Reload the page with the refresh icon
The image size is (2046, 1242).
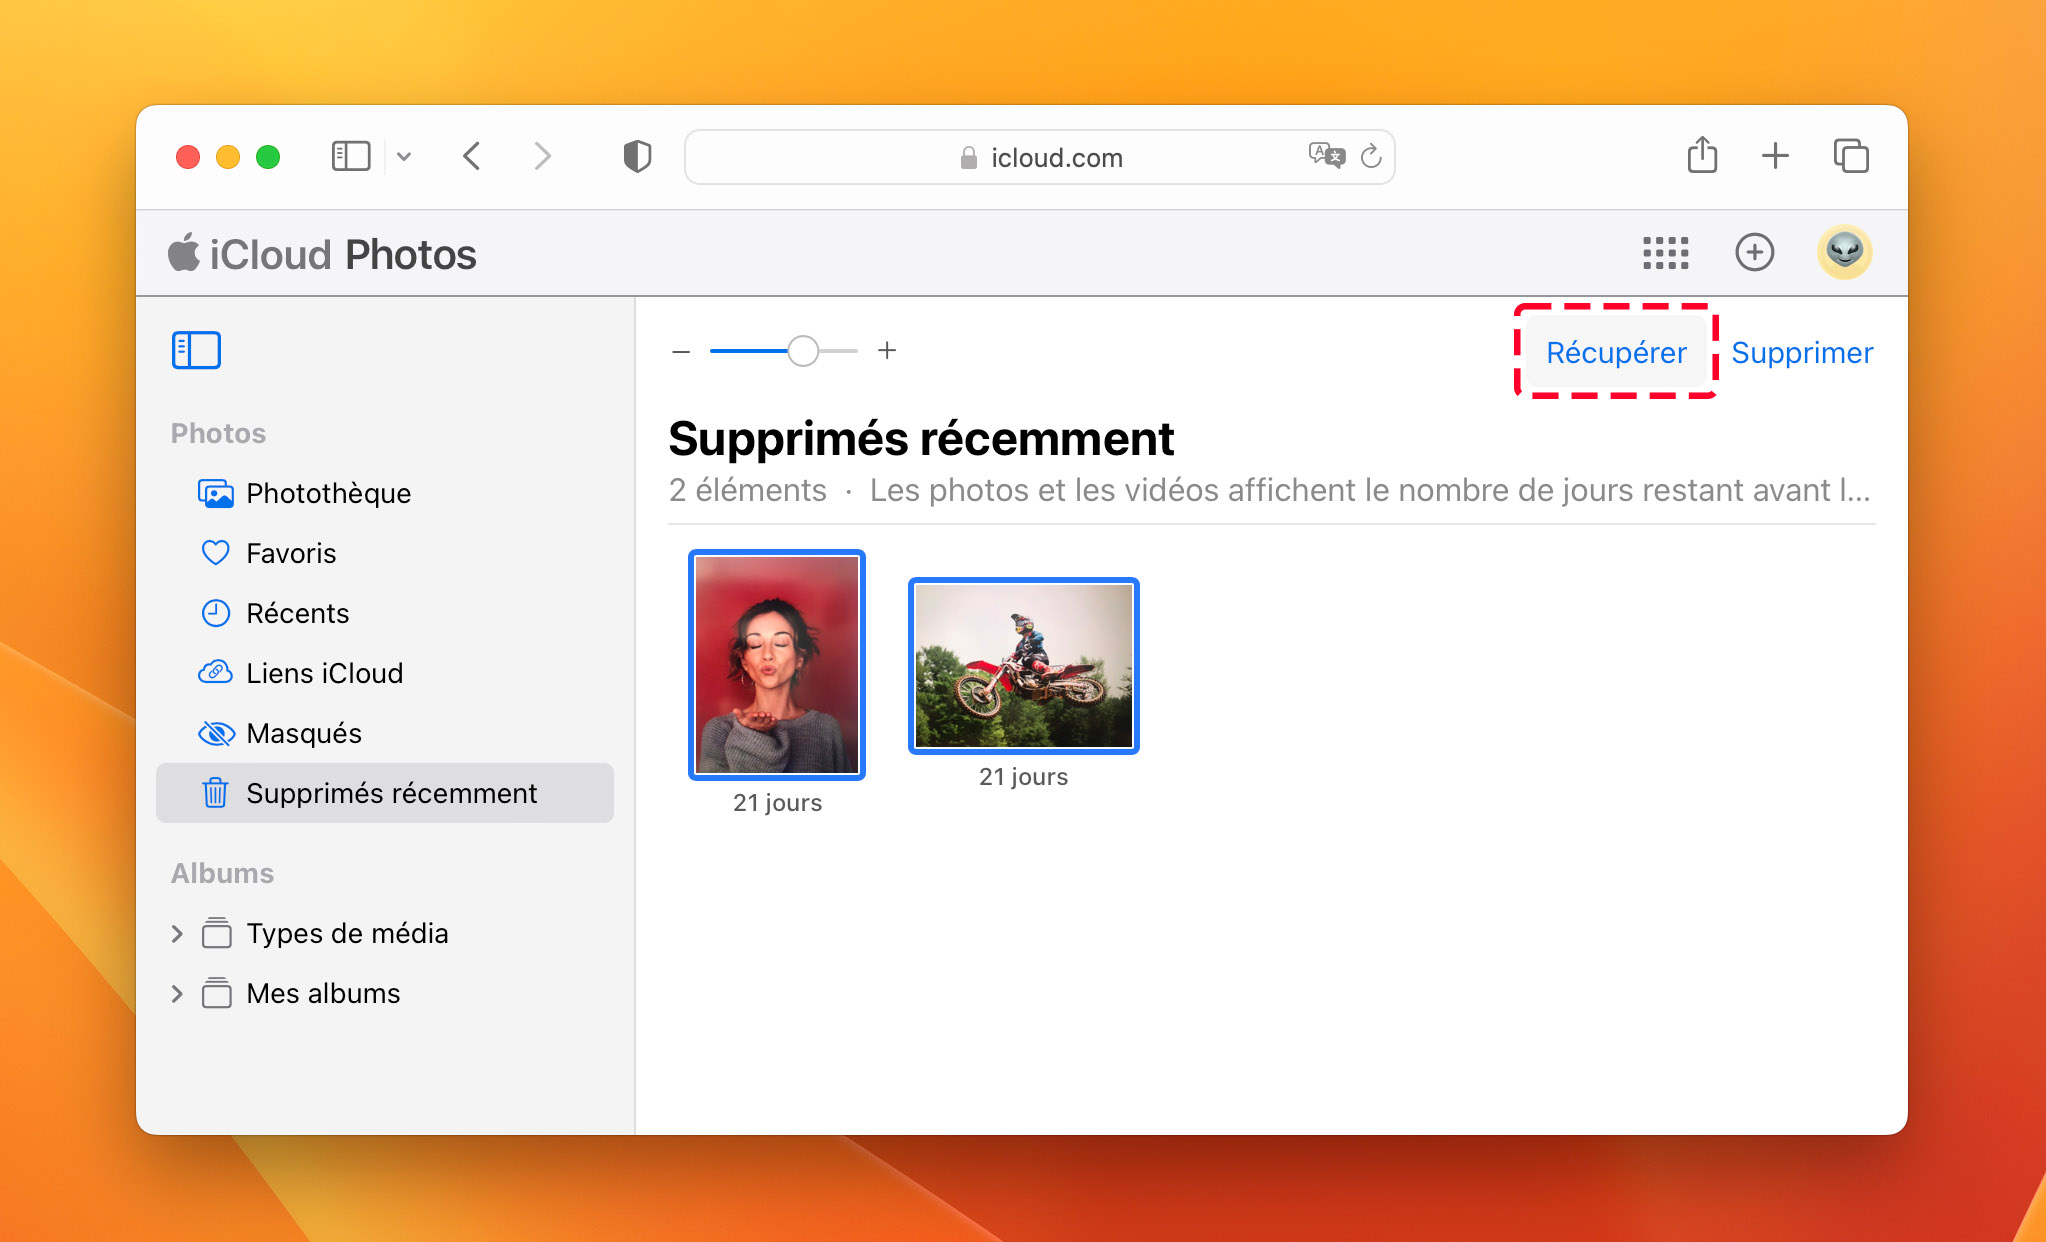1371,156
